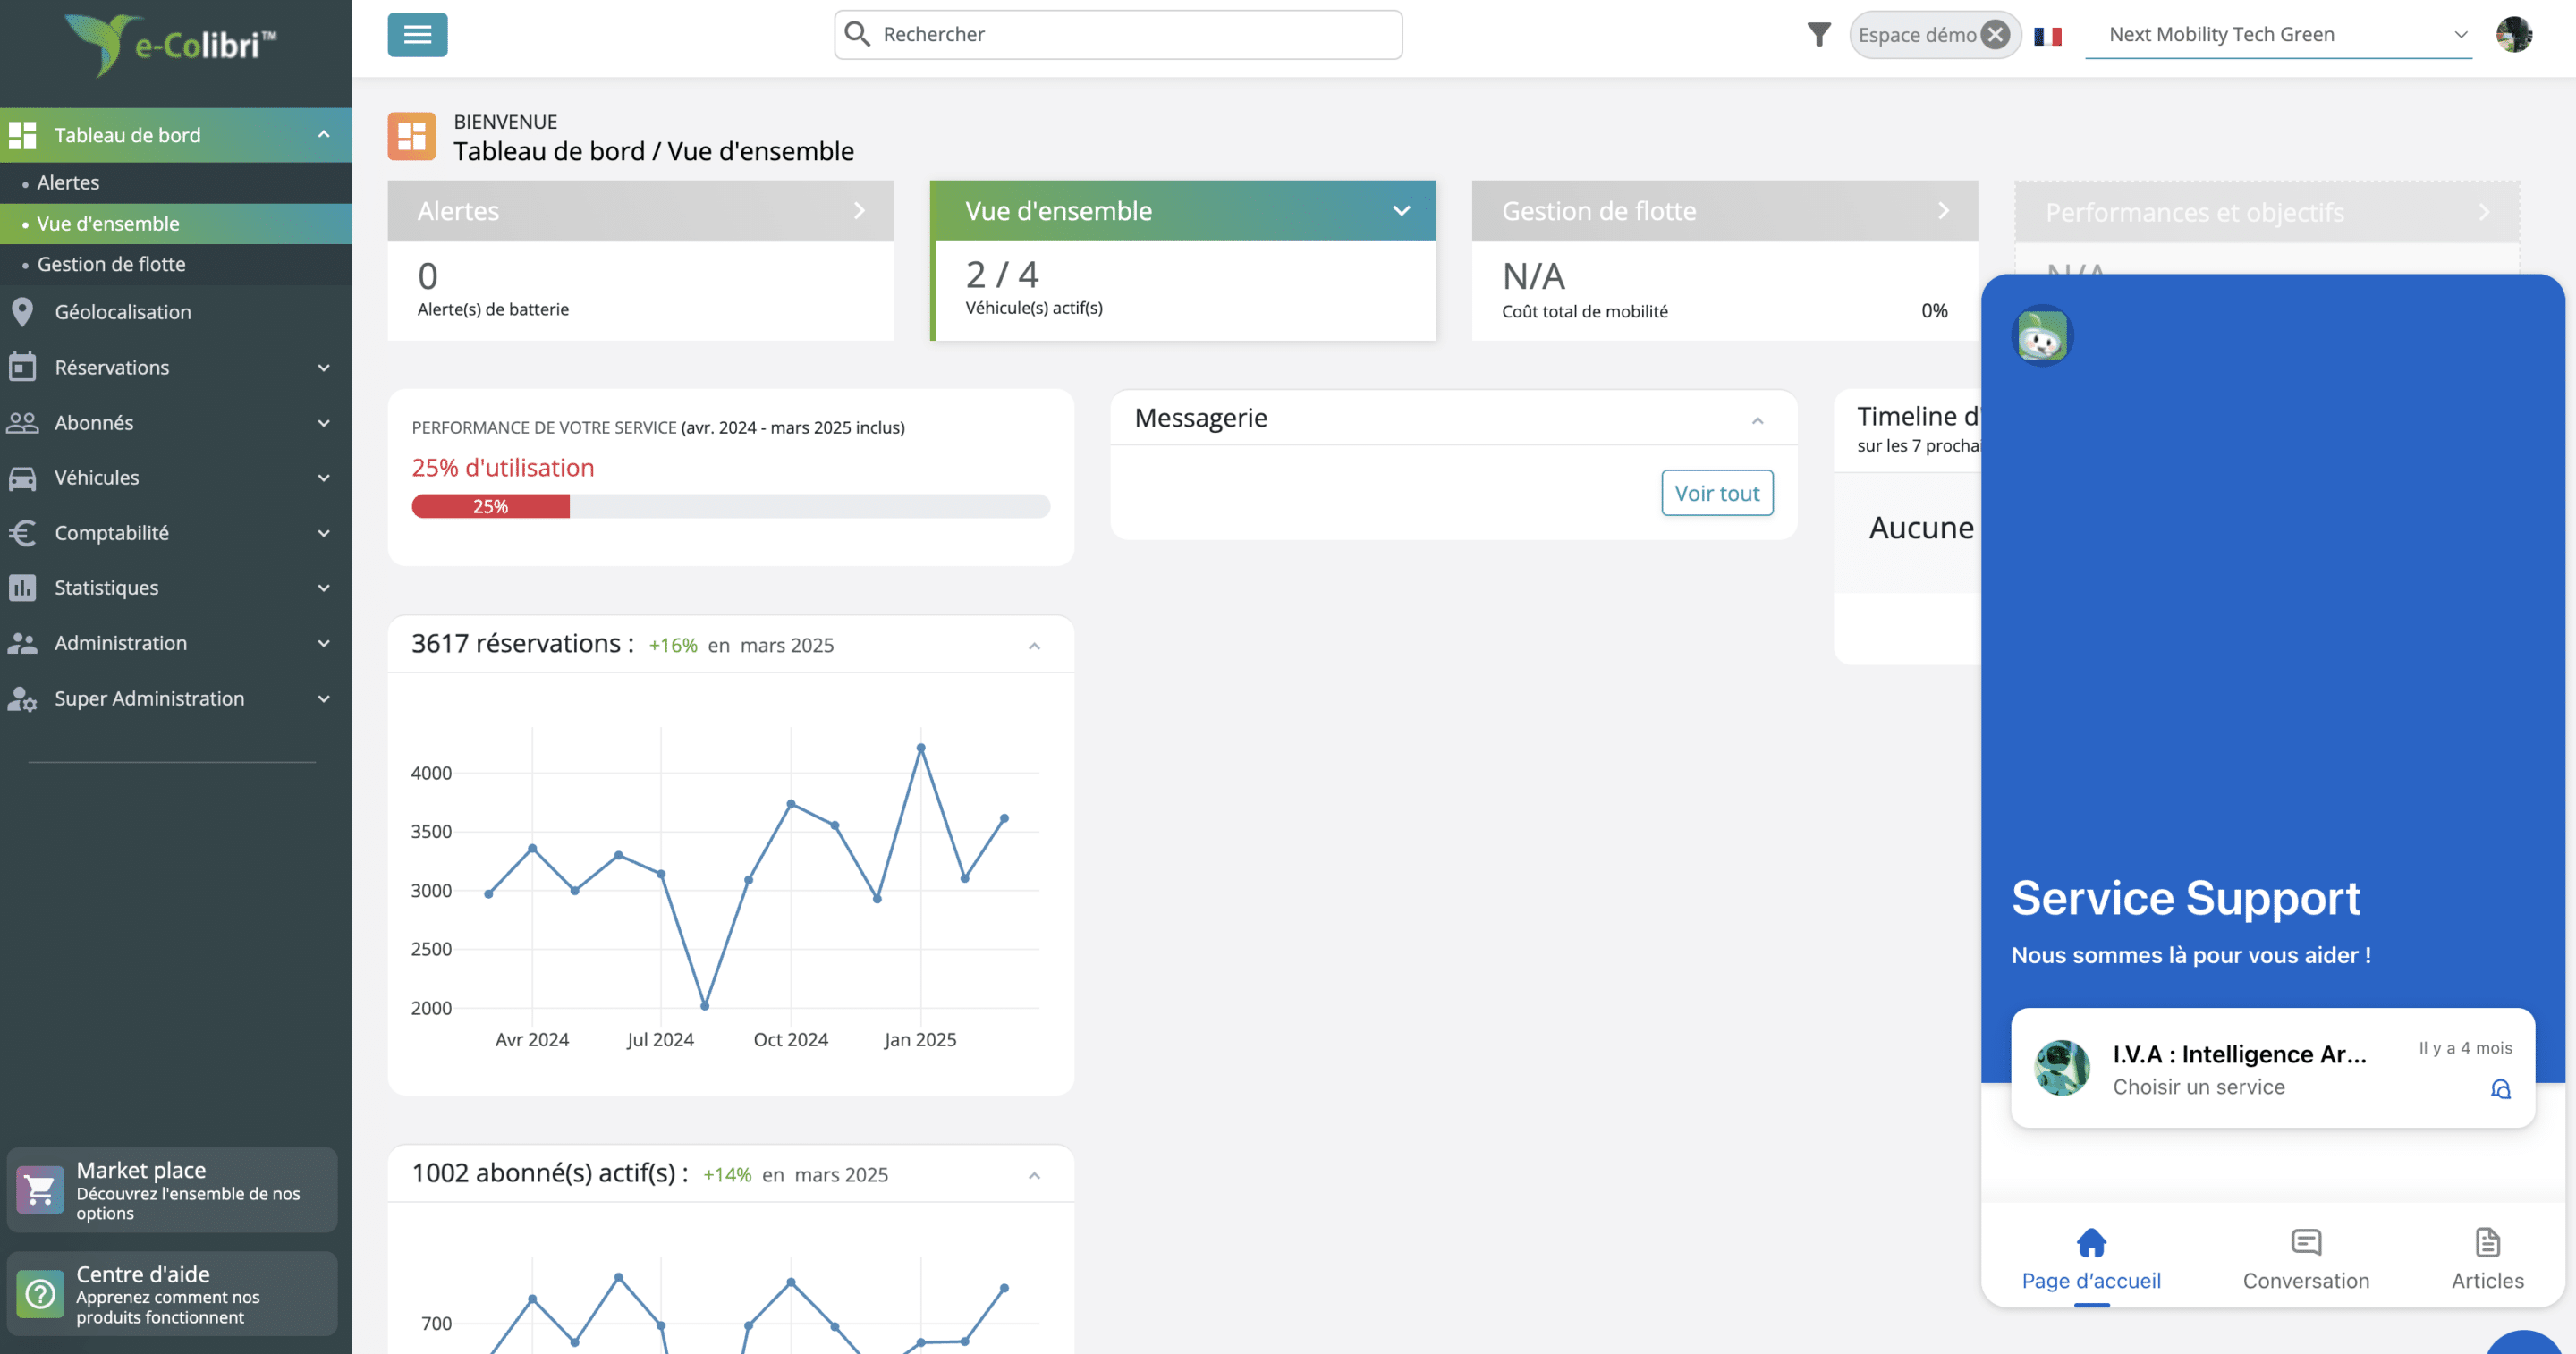Click the Abonnés people icon
Screen dimensions: 2576x1354
pos(22,422)
